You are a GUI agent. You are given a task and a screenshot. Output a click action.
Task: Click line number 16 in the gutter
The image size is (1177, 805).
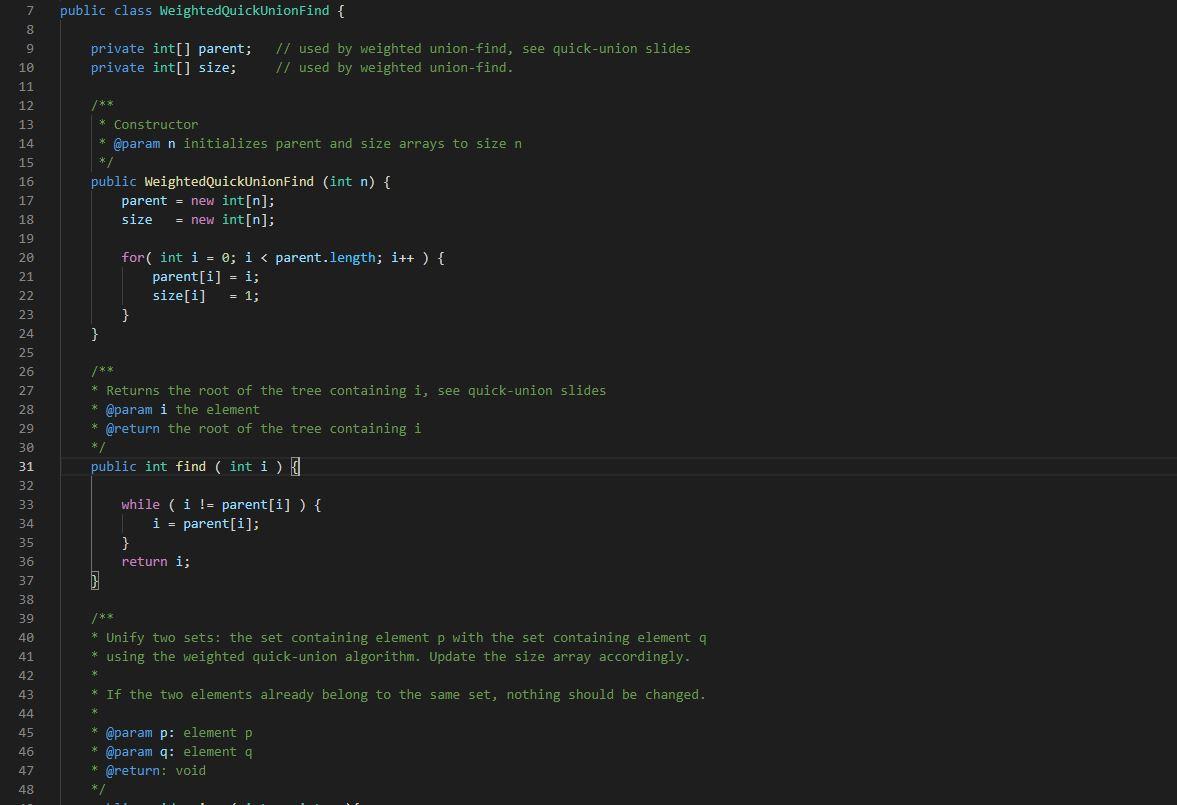click(x=26, y=182)
